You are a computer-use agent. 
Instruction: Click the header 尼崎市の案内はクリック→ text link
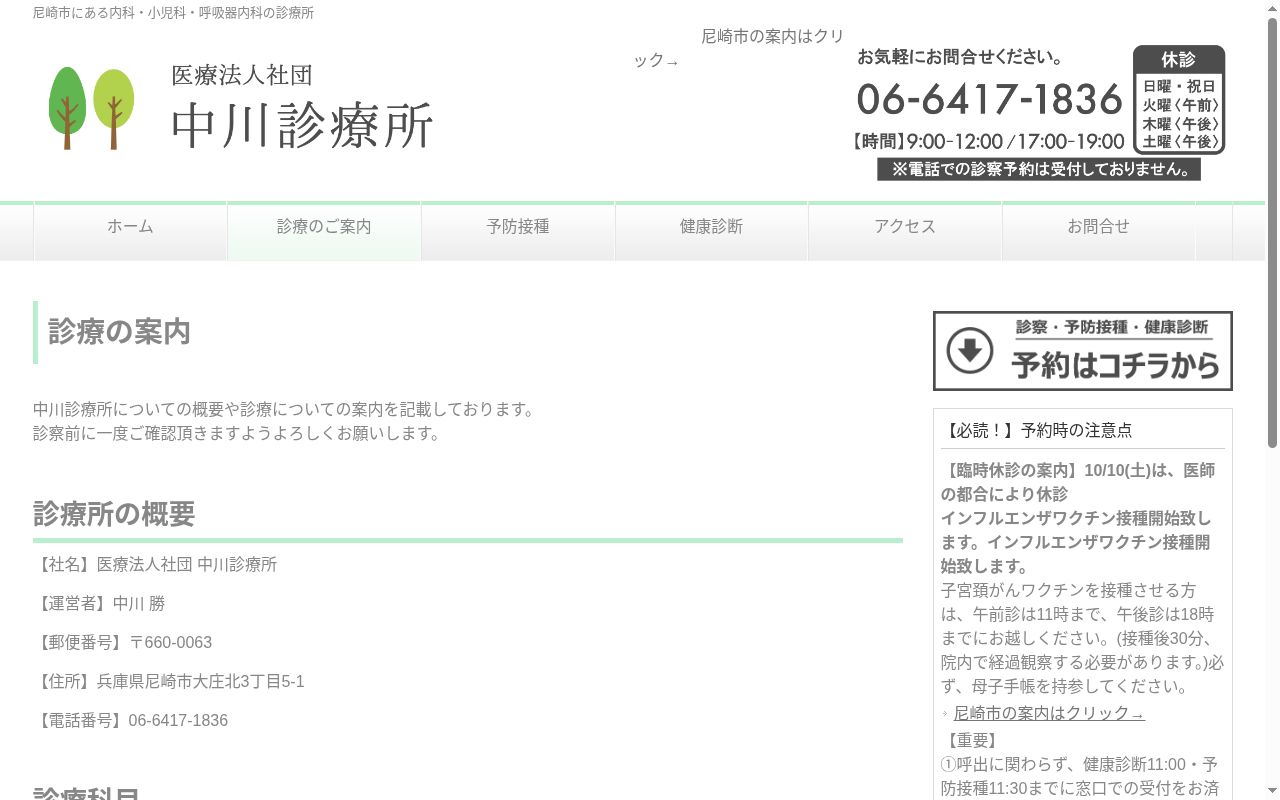coord(740,48)
